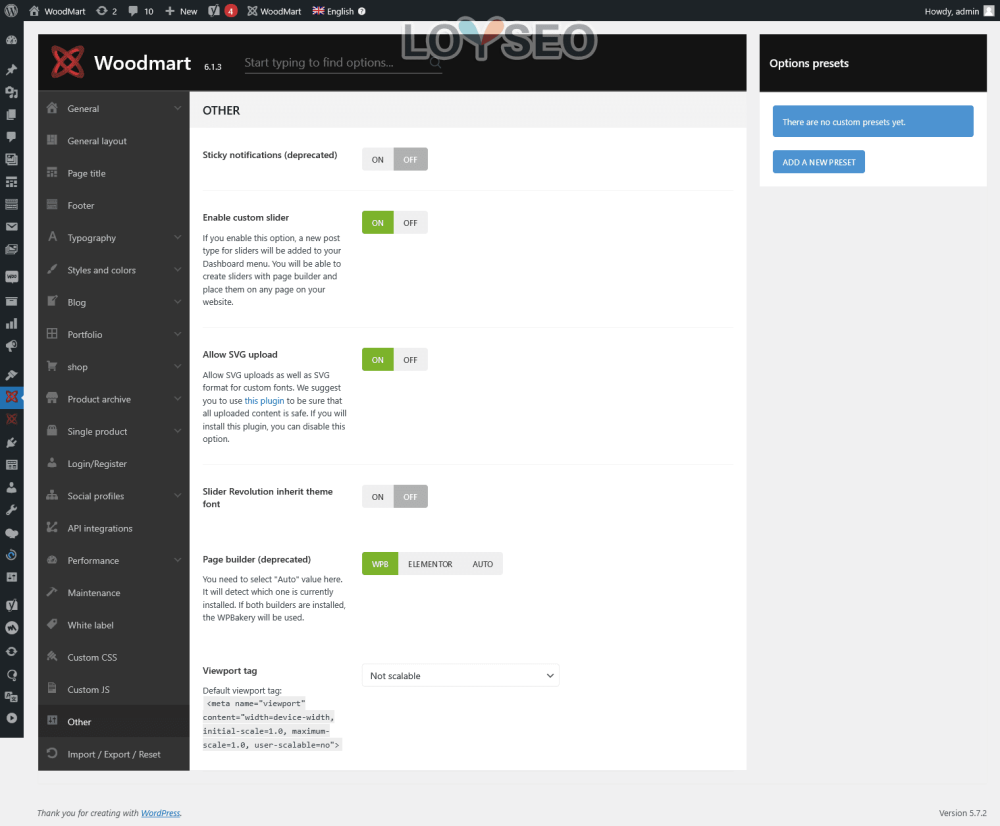Collapse admin menu with play icon
This screenshot has width=1000, height=826.
(x=11, y=718)
